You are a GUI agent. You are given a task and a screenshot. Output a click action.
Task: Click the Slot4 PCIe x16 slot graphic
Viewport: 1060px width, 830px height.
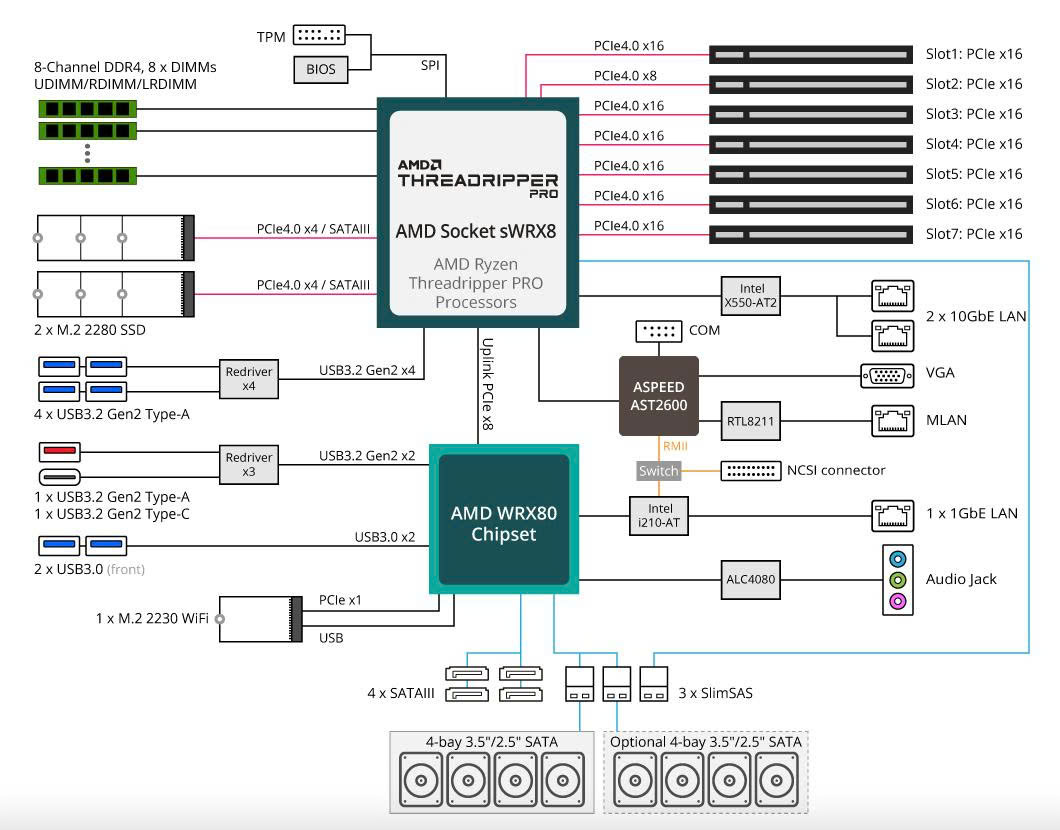tap(811, 145)
